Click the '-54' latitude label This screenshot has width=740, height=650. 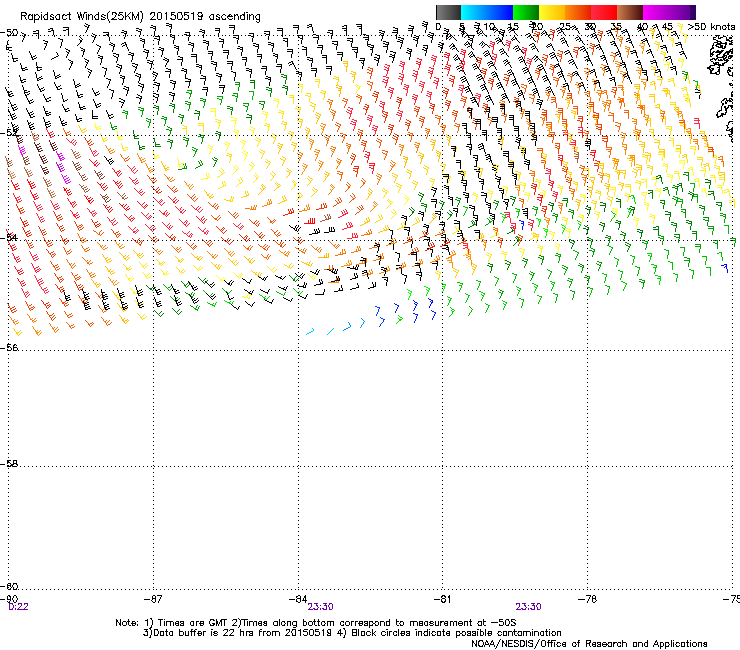tap(9, 237)
